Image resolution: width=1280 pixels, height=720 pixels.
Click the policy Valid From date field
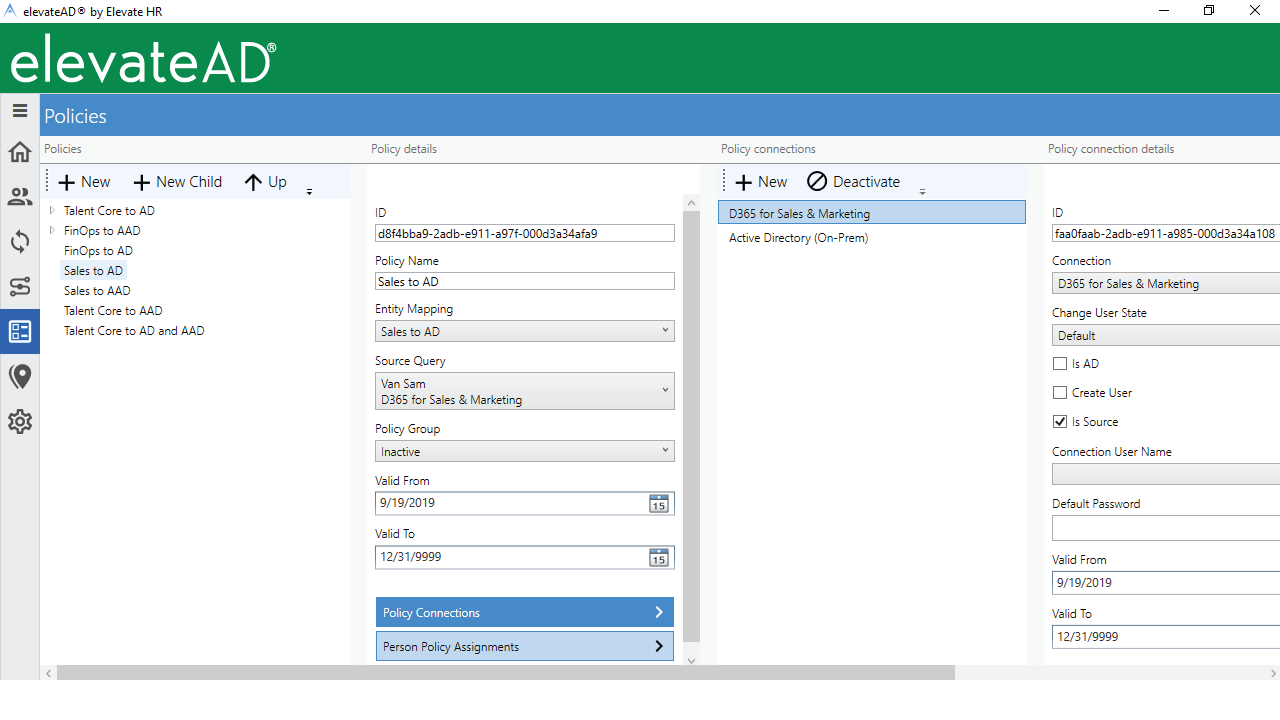(510, 503)
